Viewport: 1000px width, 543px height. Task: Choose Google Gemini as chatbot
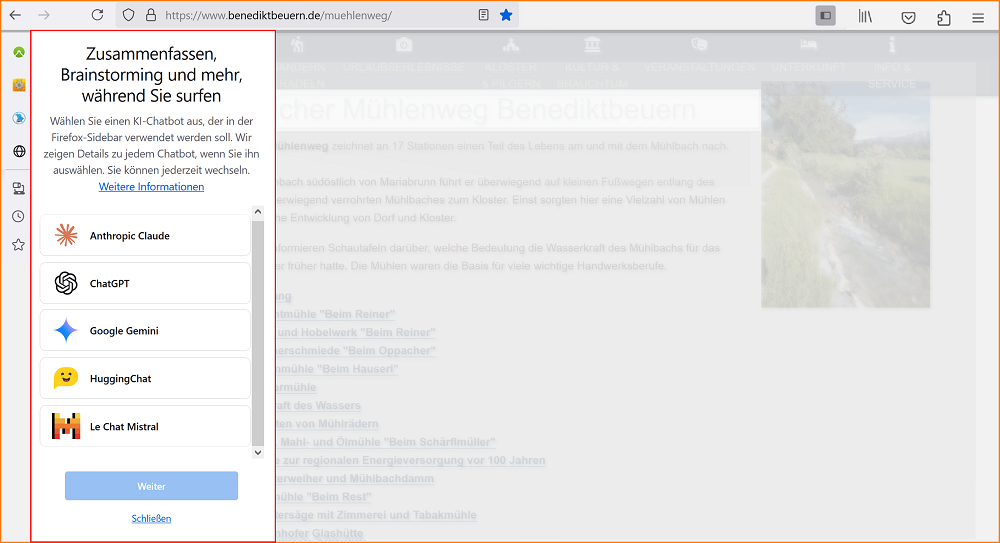pos(145,331)
